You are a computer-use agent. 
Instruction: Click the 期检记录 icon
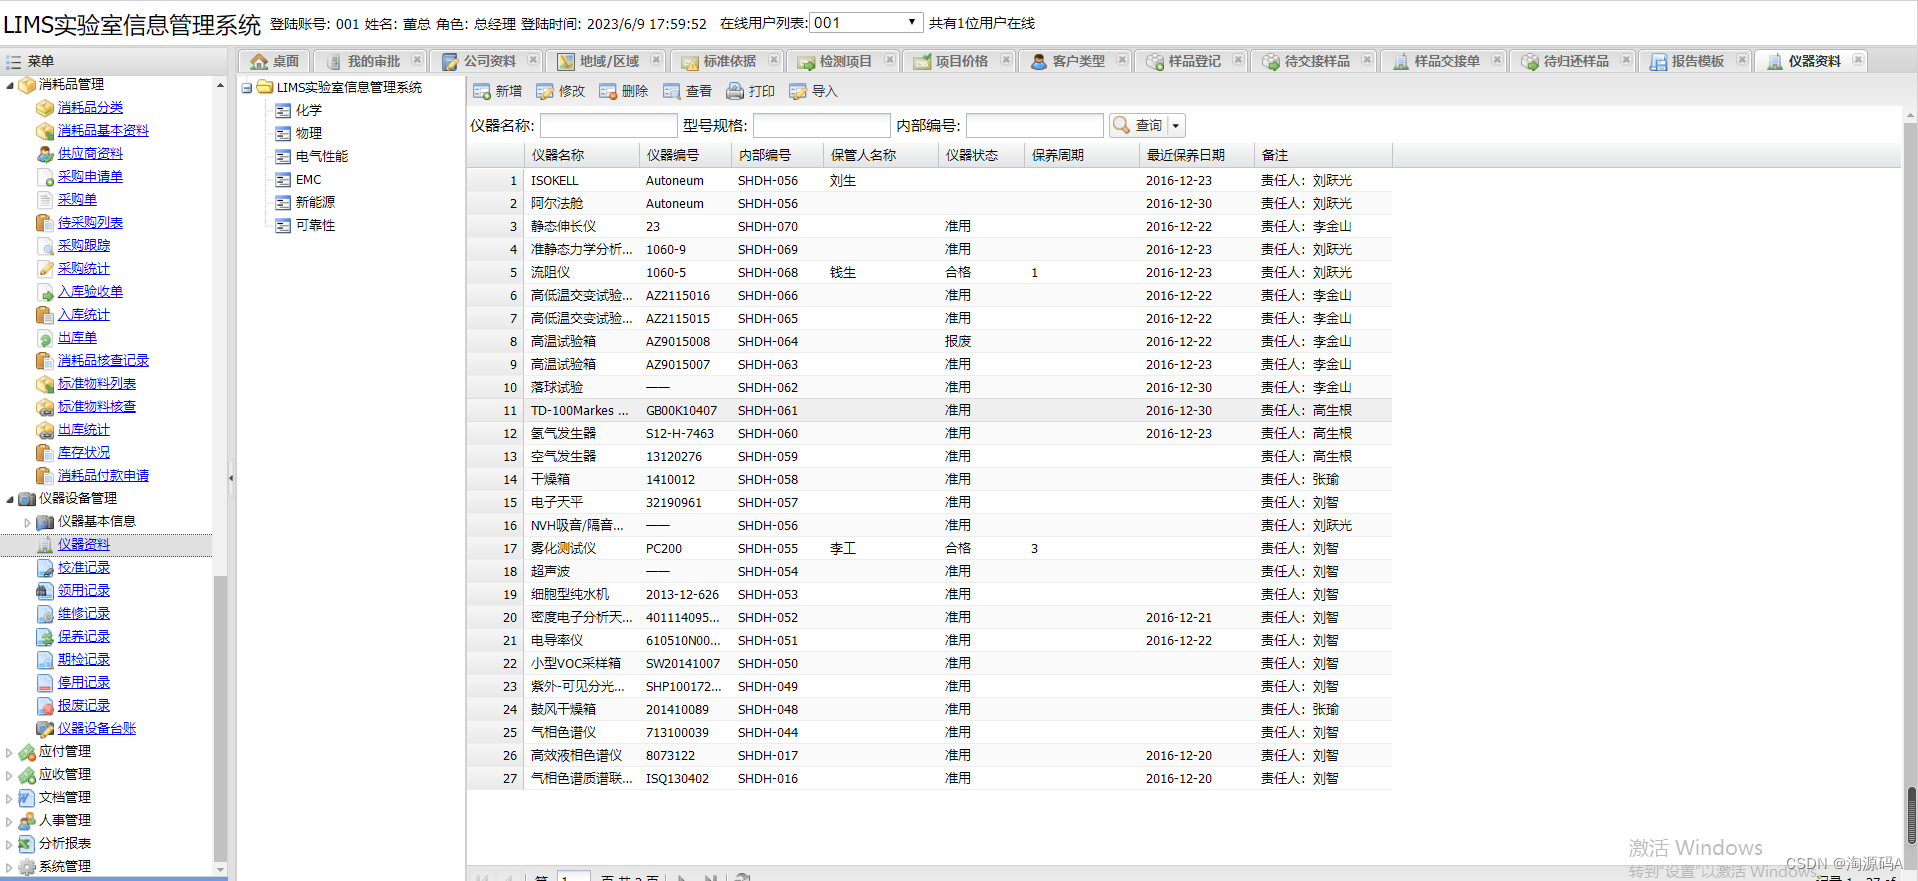45,659
